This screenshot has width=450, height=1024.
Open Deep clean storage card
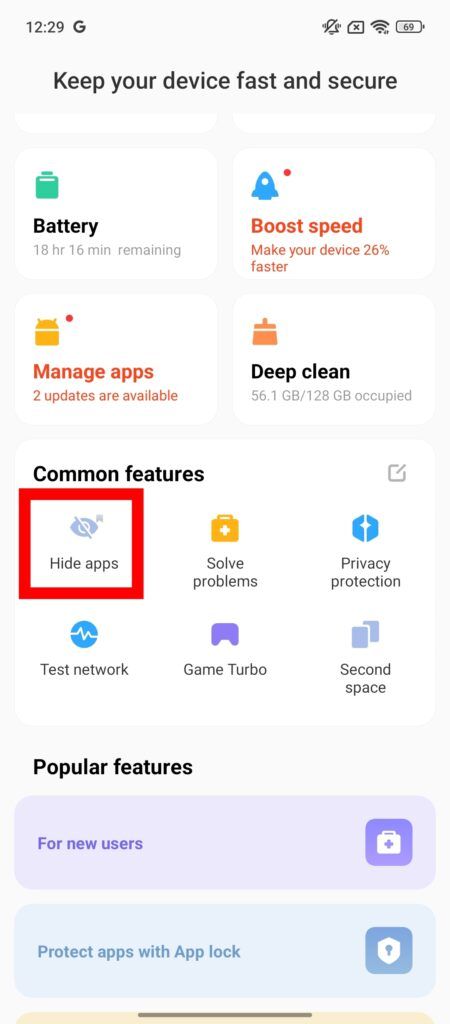(334, 359)
